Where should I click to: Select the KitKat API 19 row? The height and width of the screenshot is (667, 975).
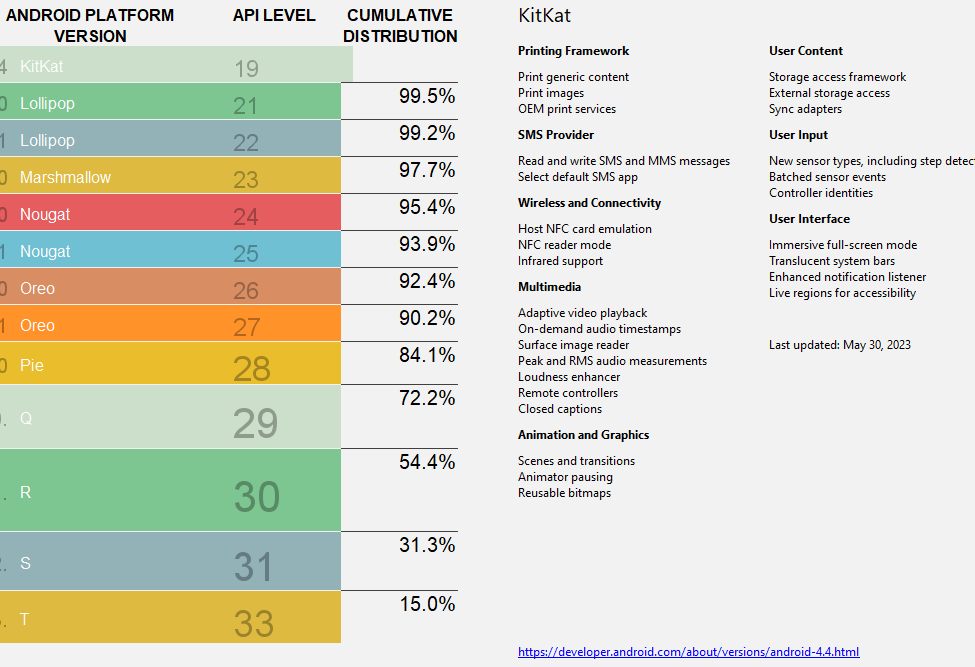tap(176, 64)
